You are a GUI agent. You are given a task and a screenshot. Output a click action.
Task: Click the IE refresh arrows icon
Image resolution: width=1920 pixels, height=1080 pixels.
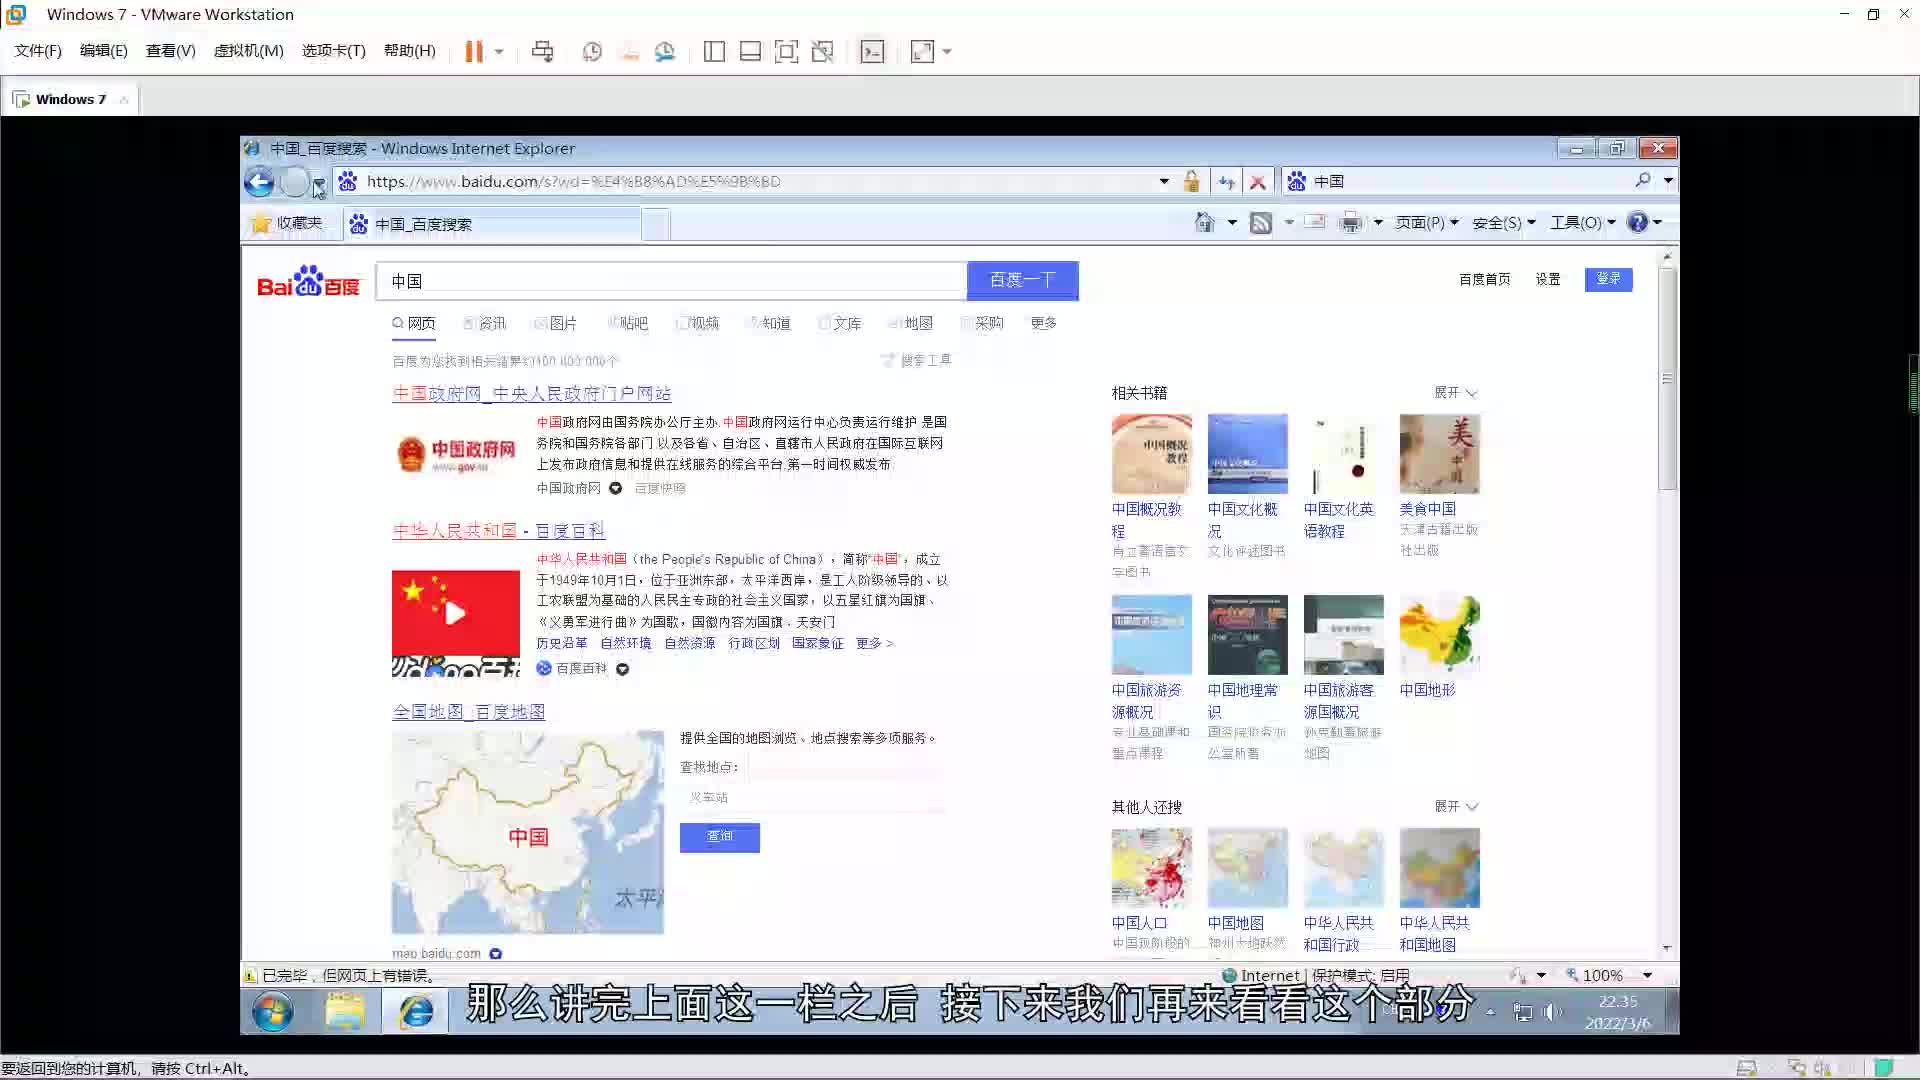pos(1226,182)
